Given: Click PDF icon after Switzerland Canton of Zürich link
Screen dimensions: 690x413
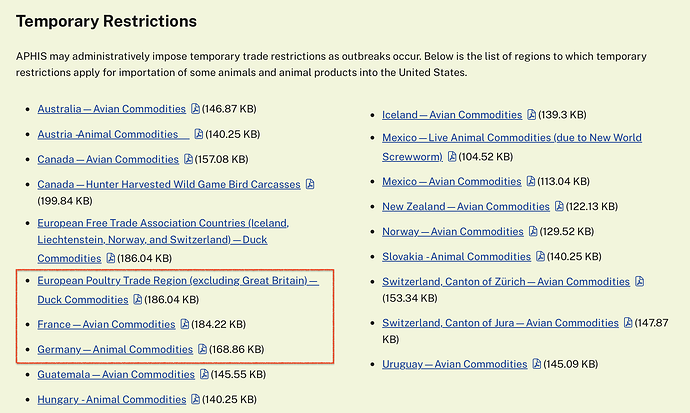Looking at the screenshot, I should point(640,281).
